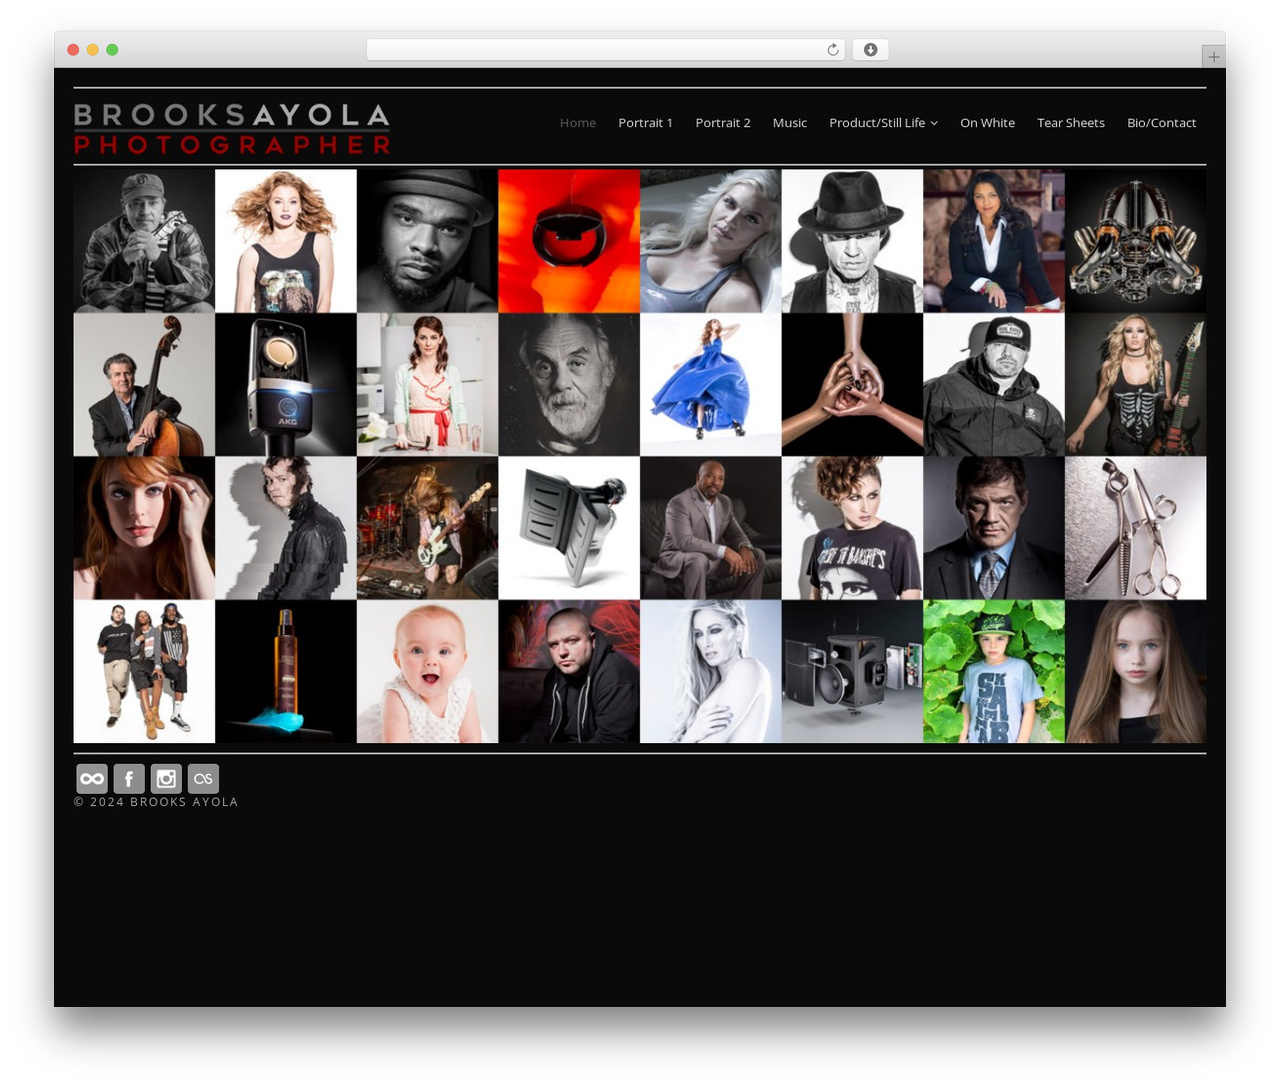Open the On White gallery
The width and height of the screenshot is (1280, 1084).
pyautogui.click(x=987, y=123)
